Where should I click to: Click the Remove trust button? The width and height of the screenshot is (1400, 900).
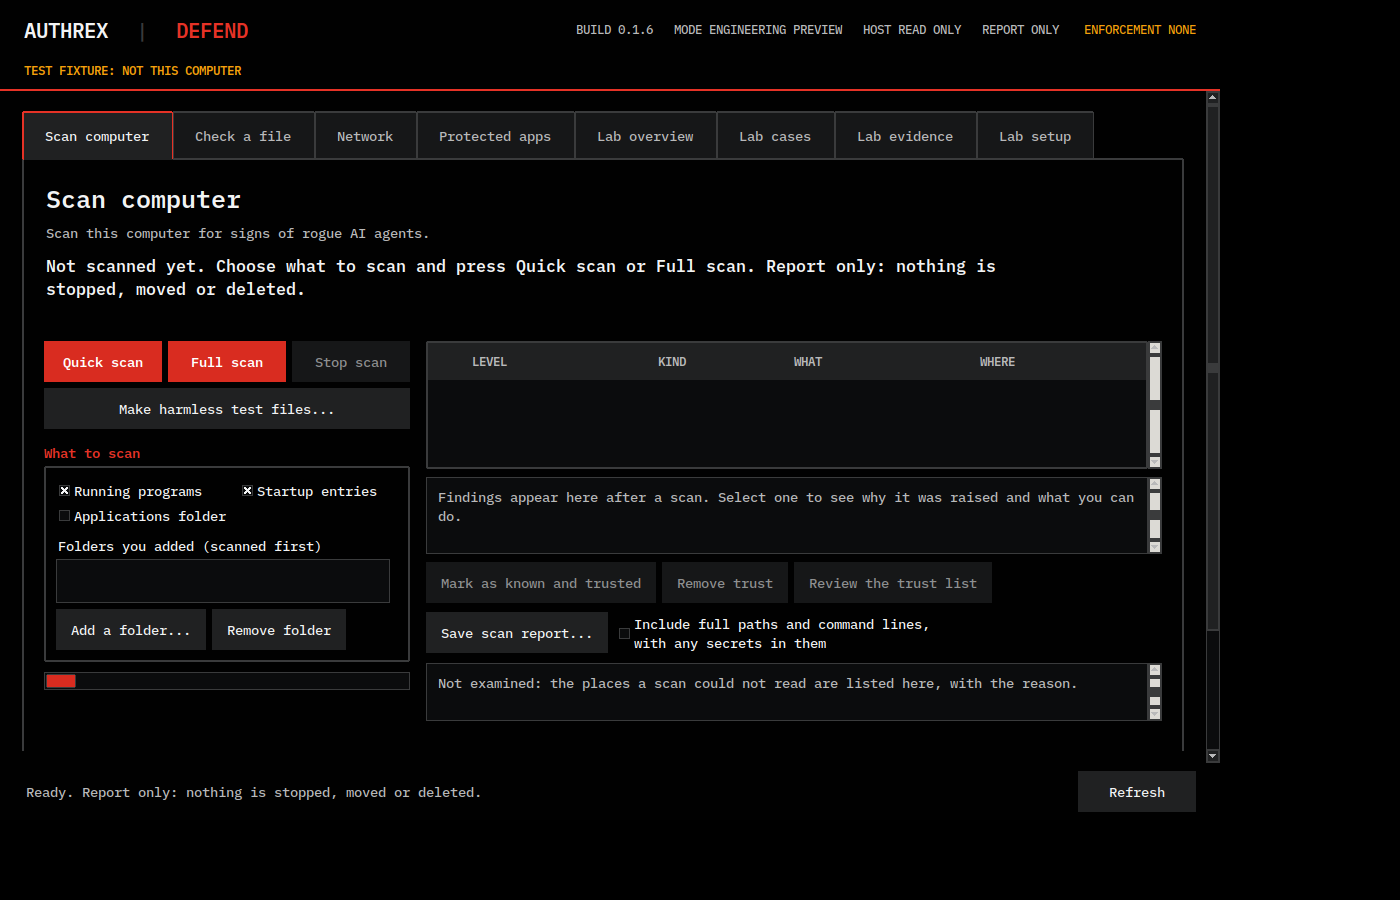tap(725, 583)
